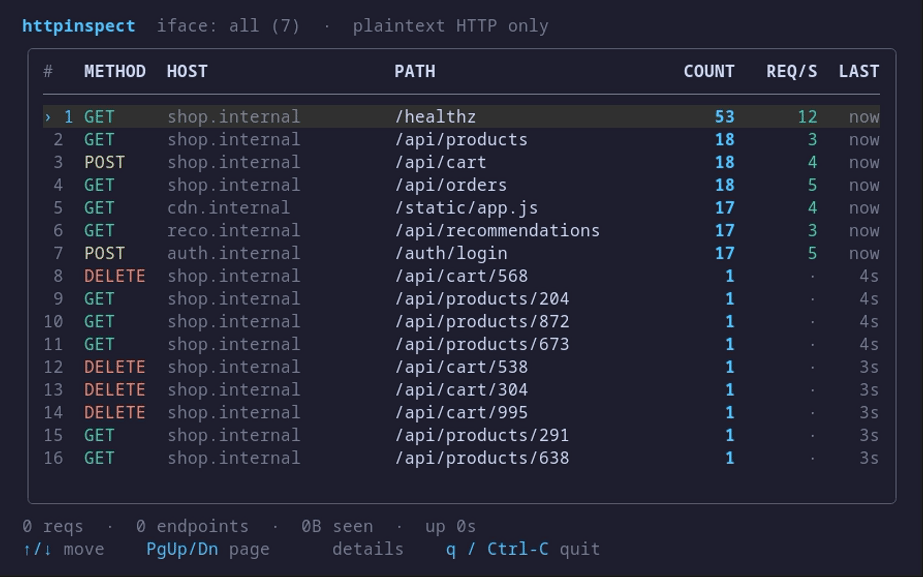
Task: Click cdn.internal host cell
Action: coord(228,208)
